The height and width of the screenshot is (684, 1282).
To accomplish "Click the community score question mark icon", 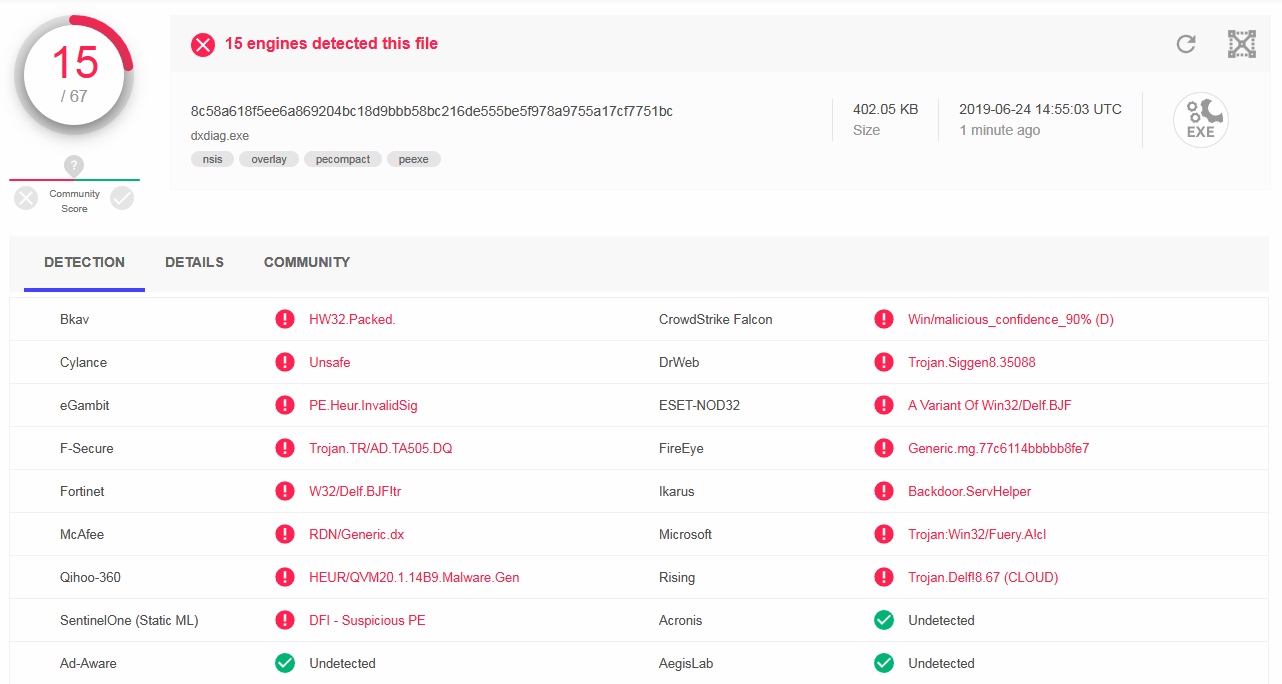I will point(74,166).
